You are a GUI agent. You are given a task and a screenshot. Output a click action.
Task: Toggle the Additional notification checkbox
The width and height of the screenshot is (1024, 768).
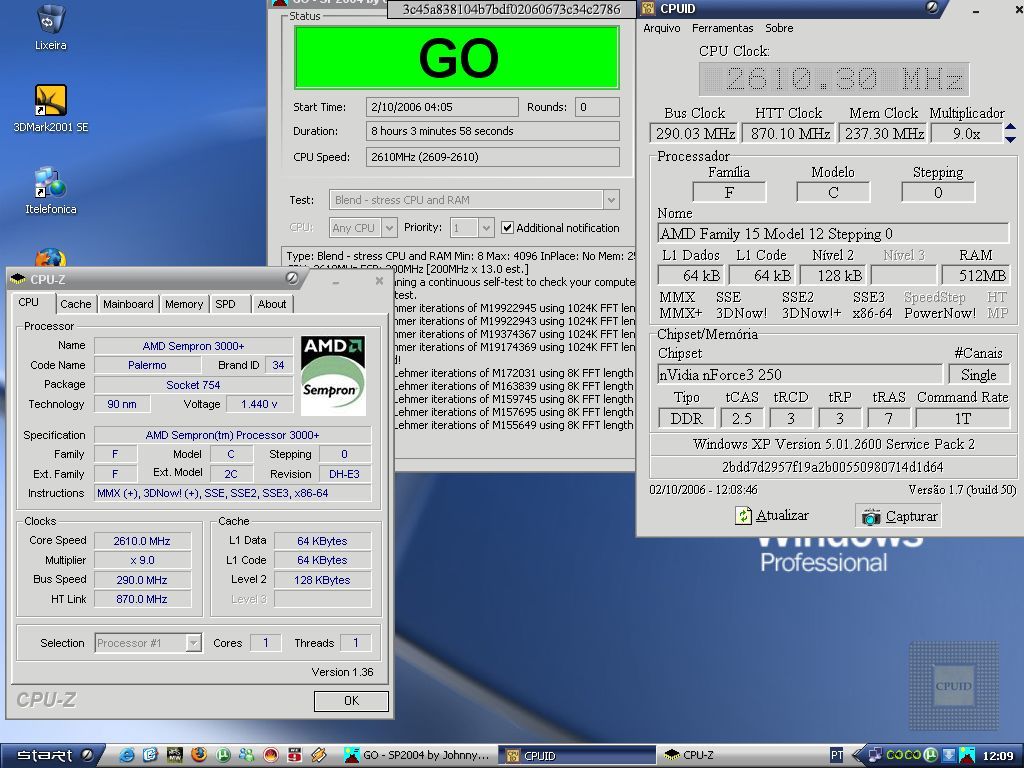tap(507, 228)
